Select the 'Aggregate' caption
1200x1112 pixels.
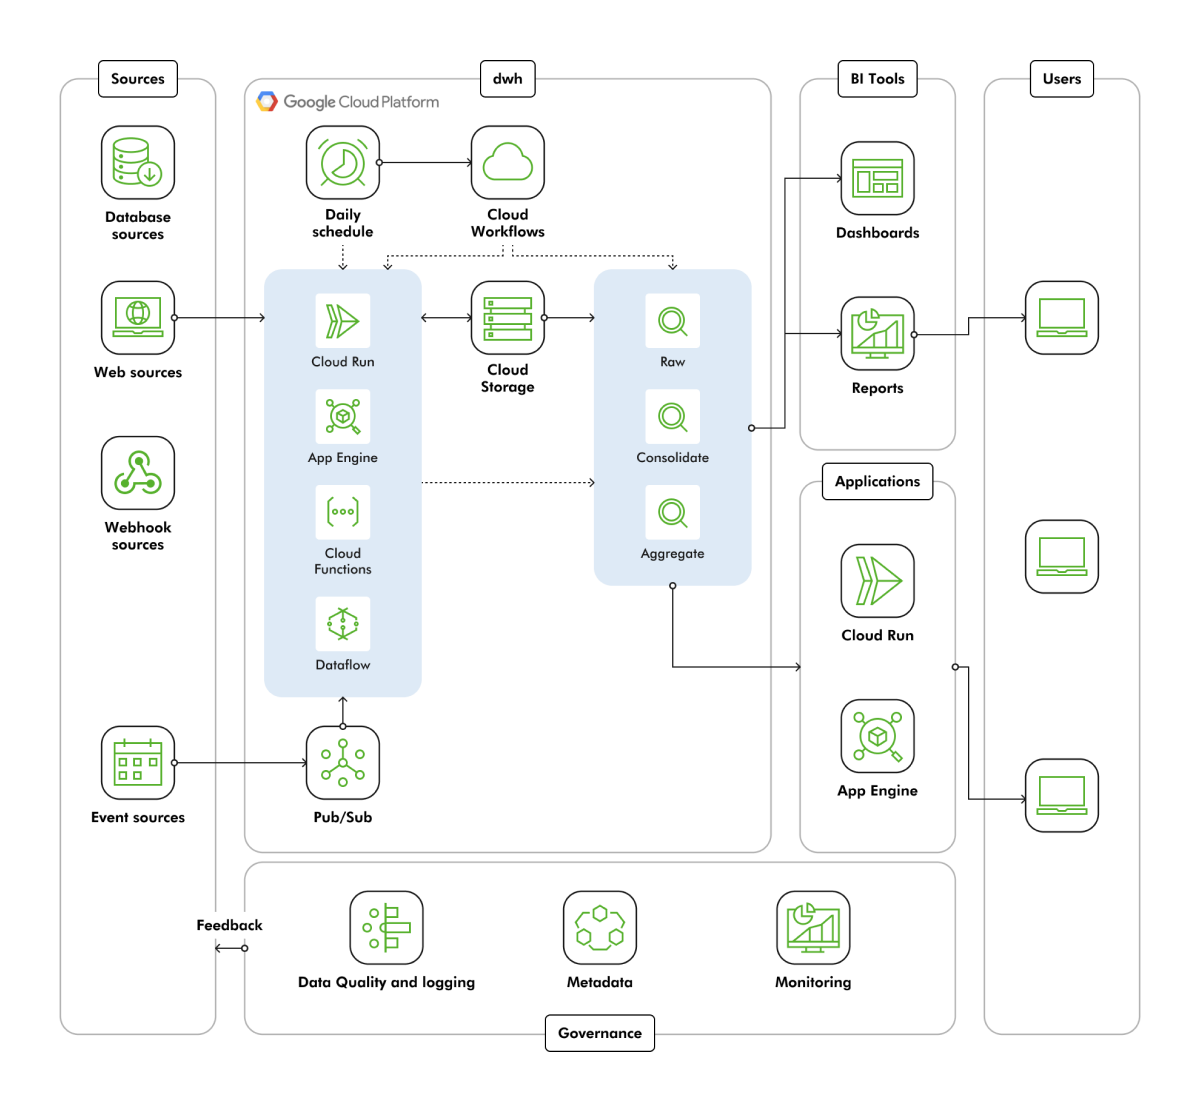click(x=673, y=553)
